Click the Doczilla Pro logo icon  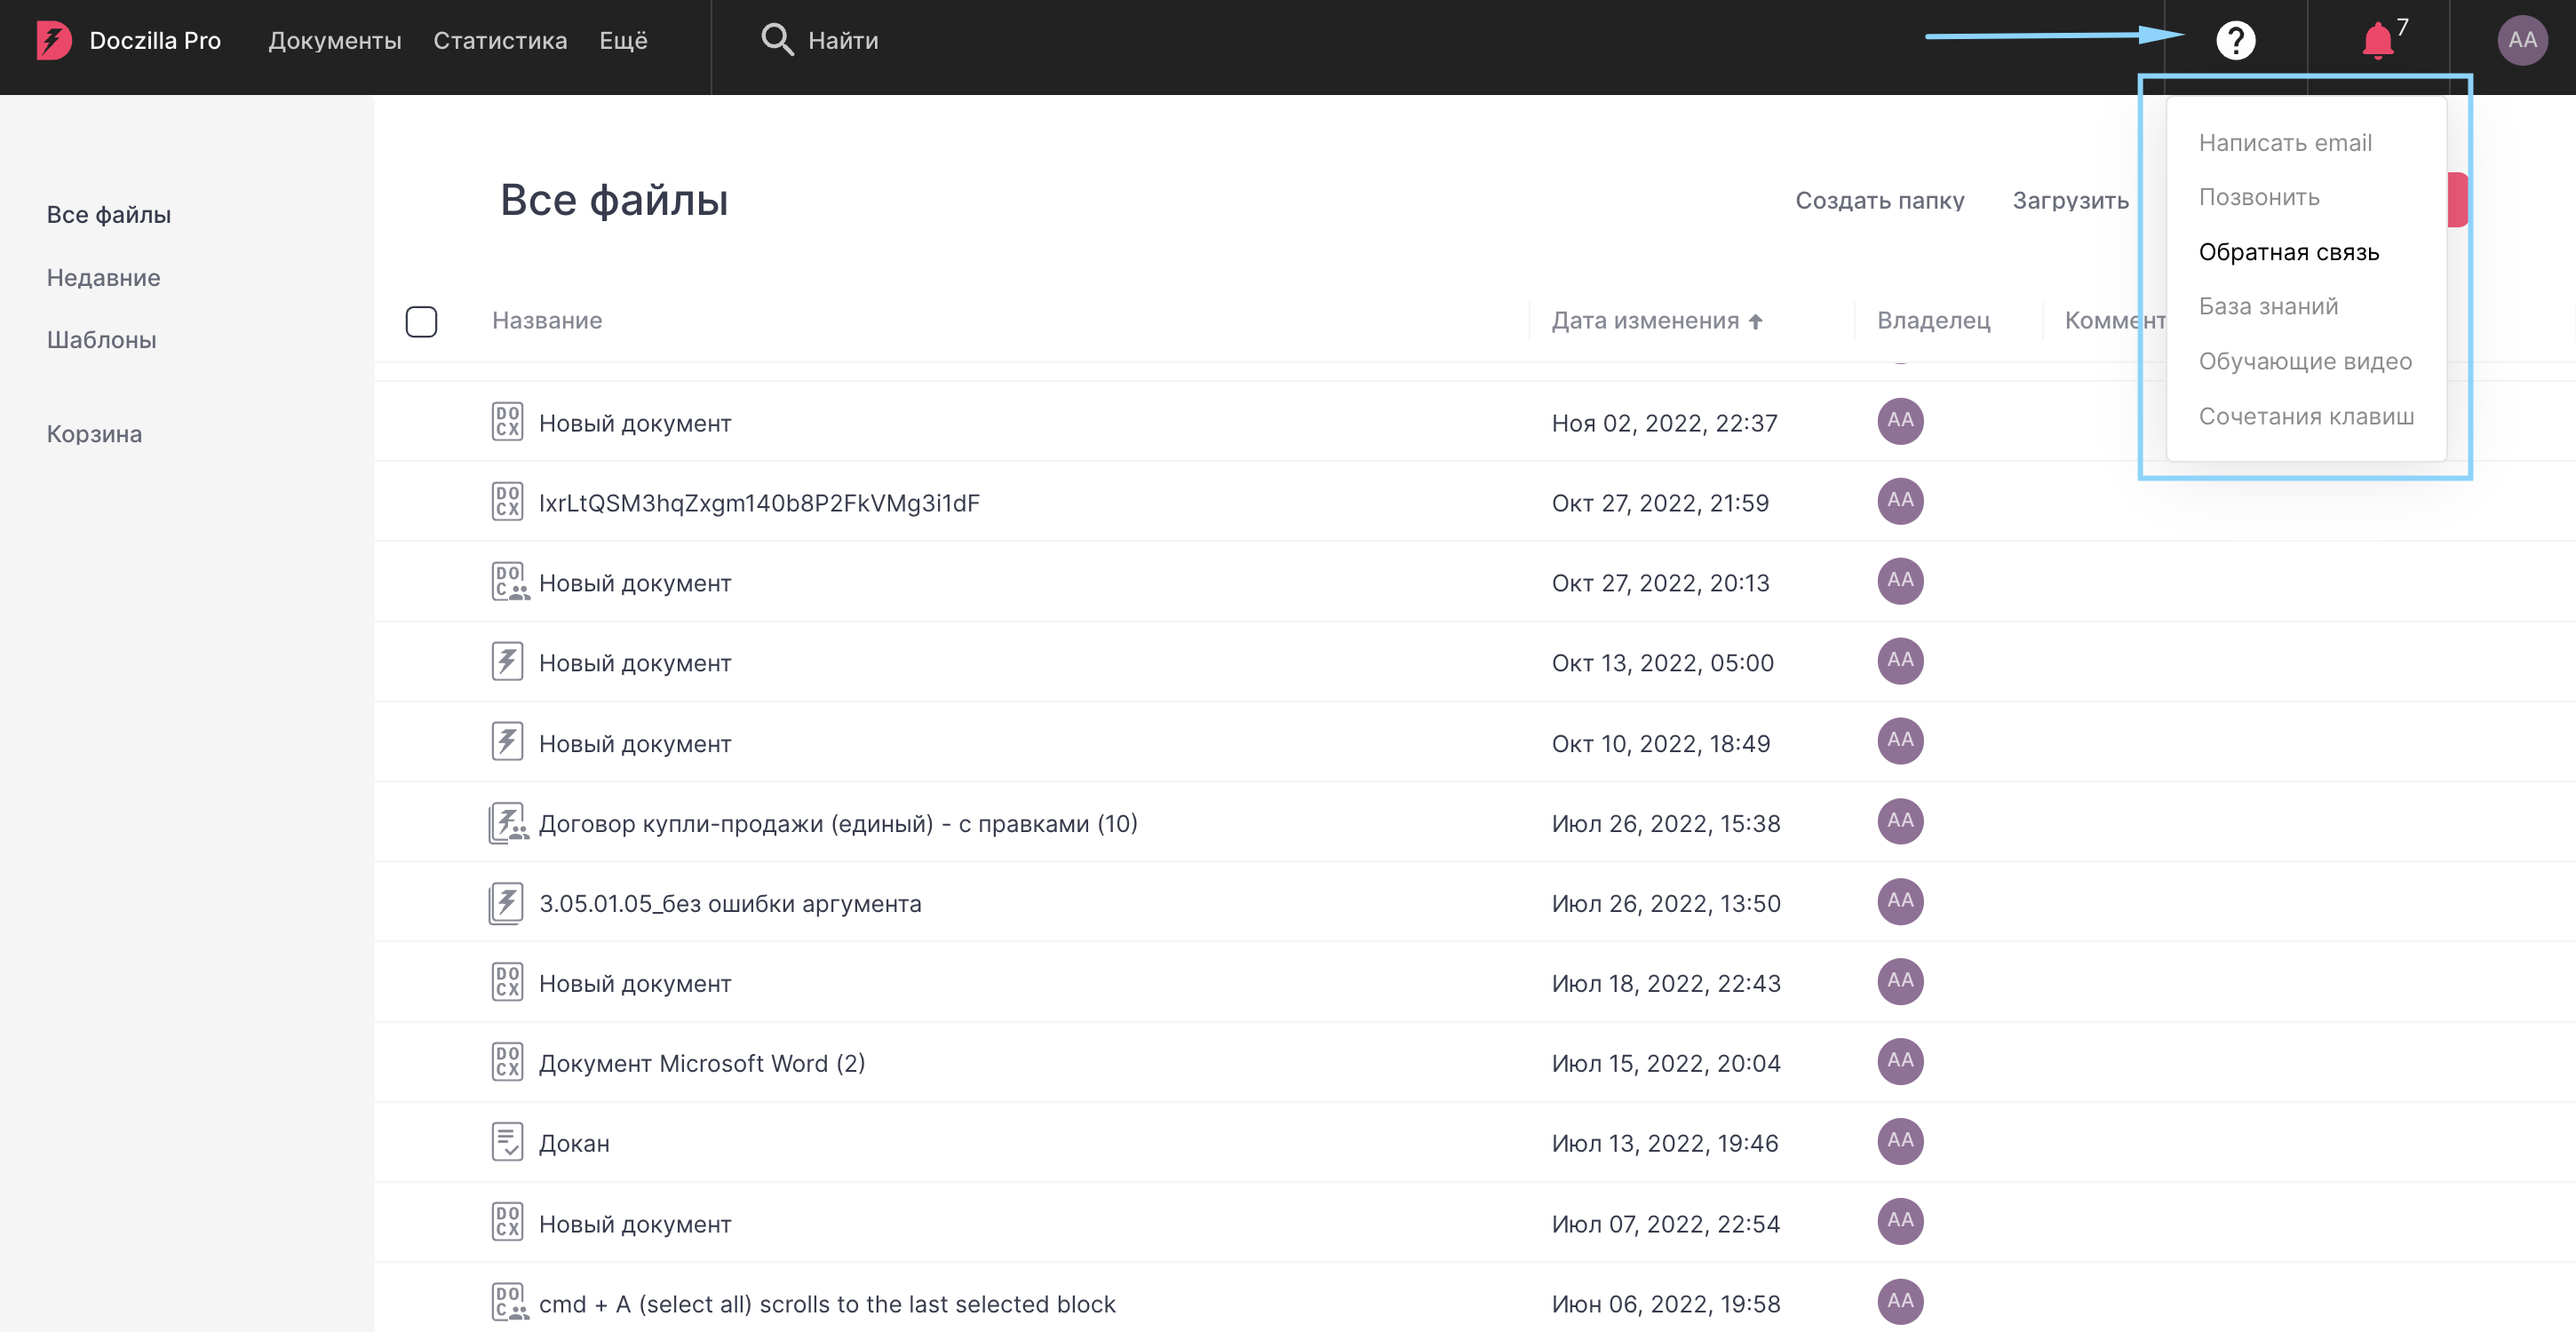54,40
